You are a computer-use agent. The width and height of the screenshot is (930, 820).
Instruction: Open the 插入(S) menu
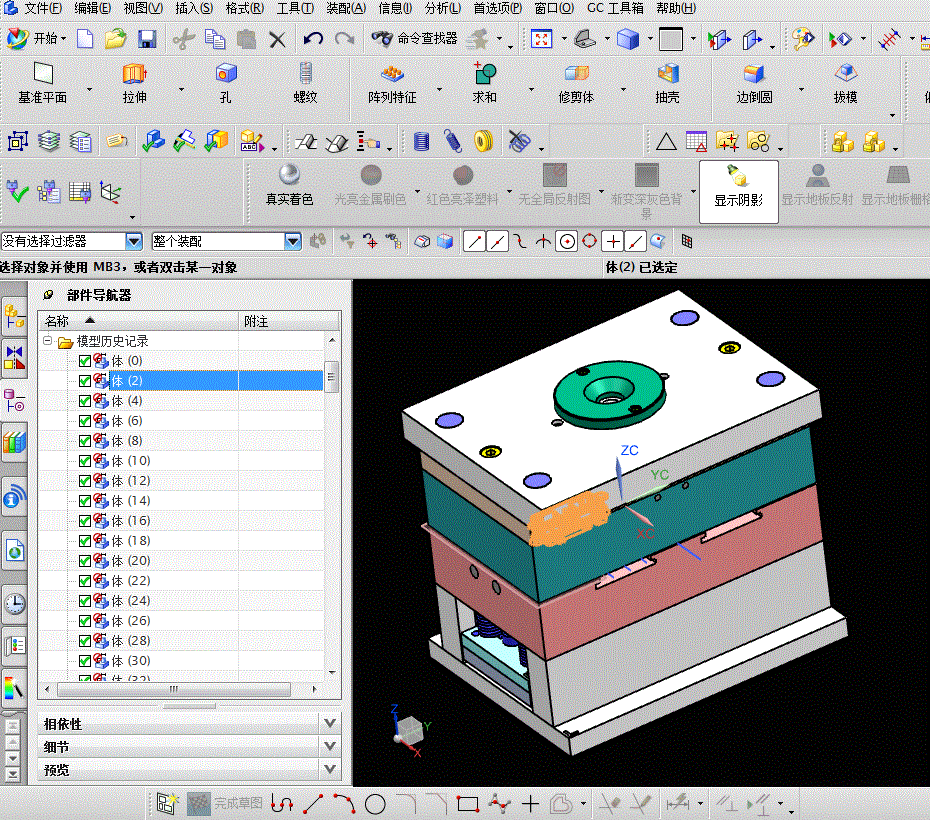[194, 8]
